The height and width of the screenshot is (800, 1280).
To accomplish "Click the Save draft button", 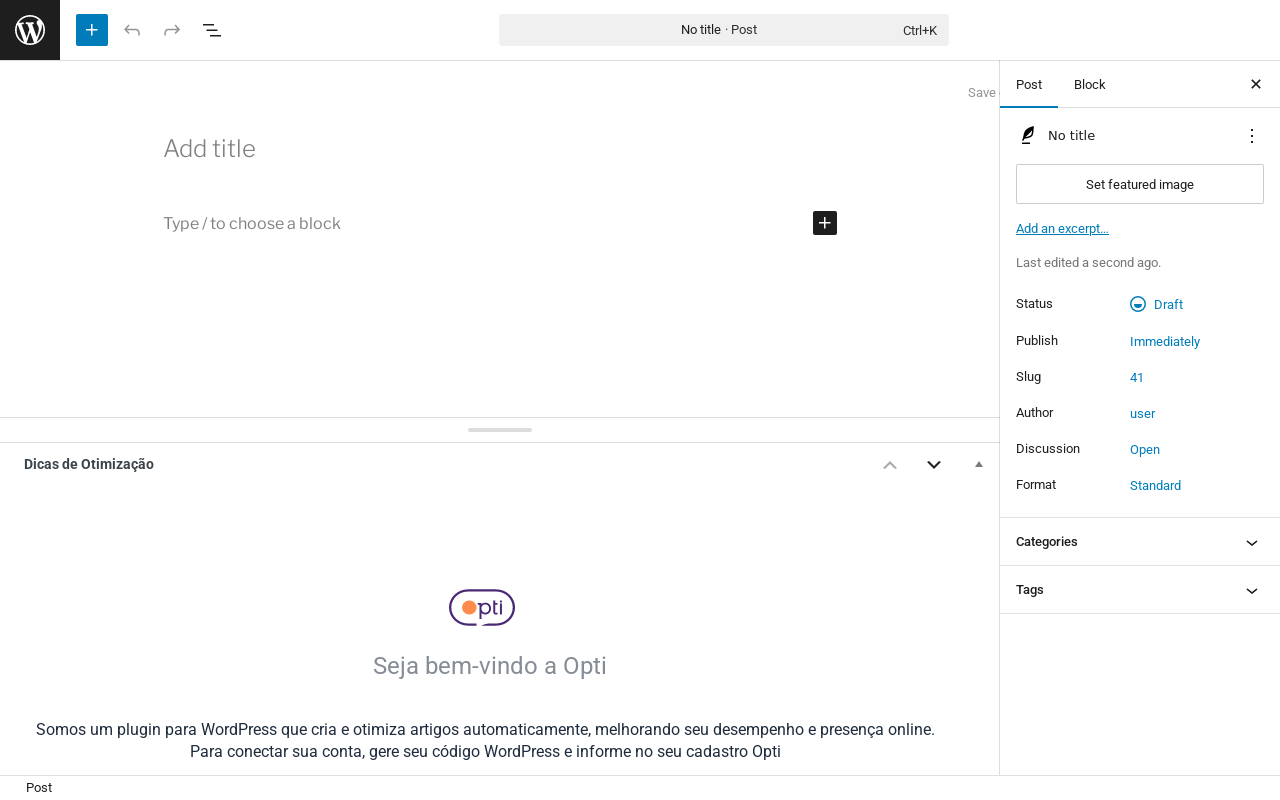I will coord(983,92).
